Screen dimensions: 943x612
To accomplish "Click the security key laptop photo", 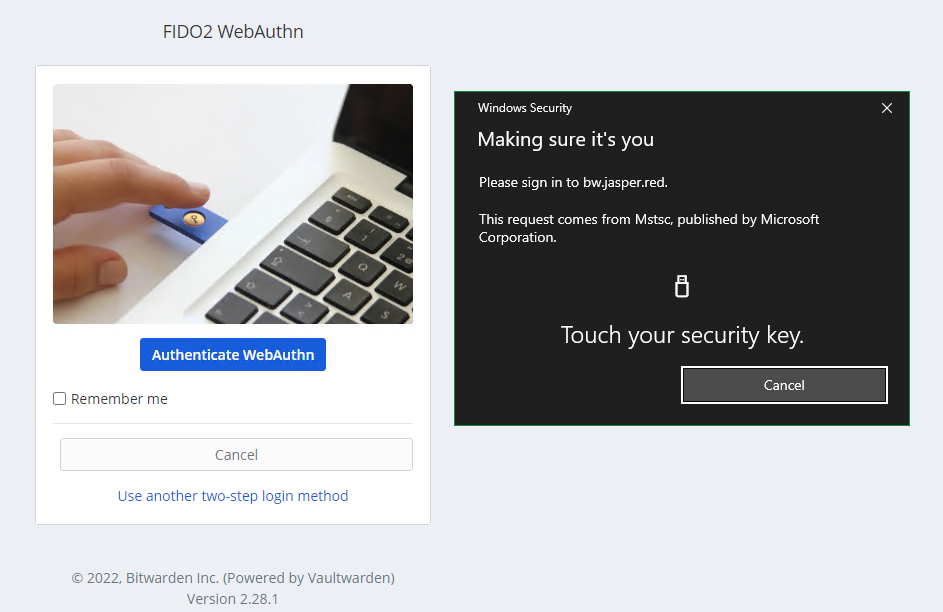I will point(233,204).
